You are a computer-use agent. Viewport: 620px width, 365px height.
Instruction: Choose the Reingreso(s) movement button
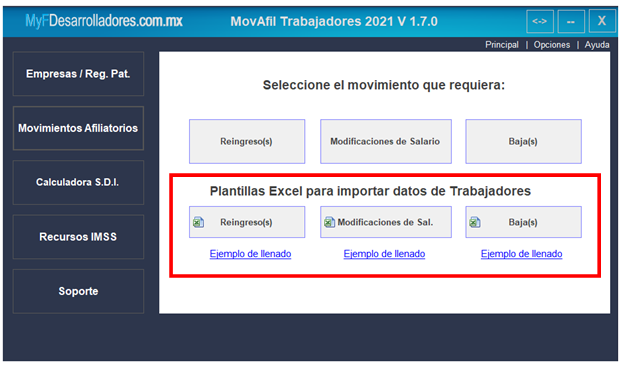[x=247, y=142]
